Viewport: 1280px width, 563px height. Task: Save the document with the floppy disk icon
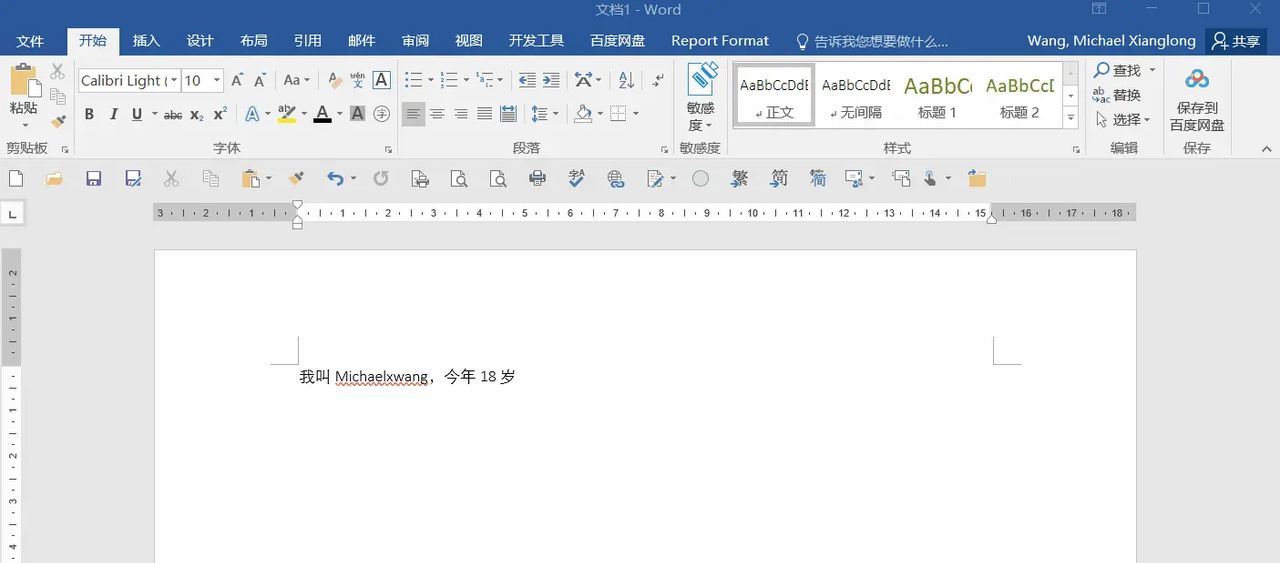94,178
